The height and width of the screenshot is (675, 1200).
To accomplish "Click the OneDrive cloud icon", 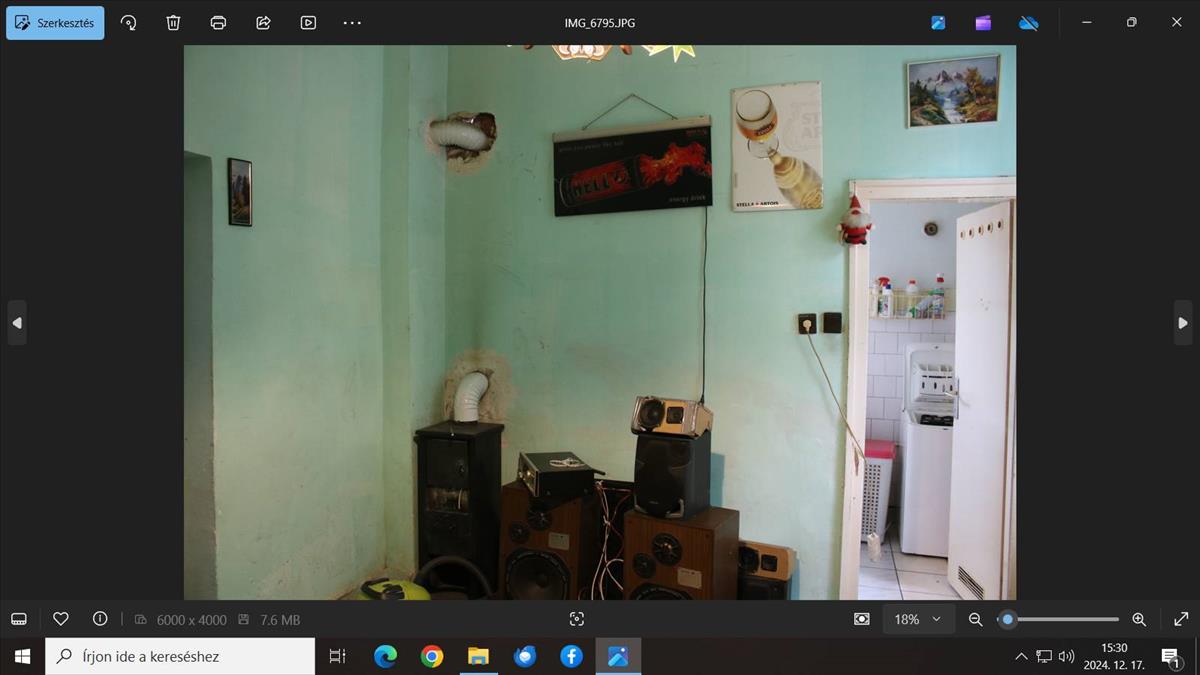I will [x=1028, y=23].
